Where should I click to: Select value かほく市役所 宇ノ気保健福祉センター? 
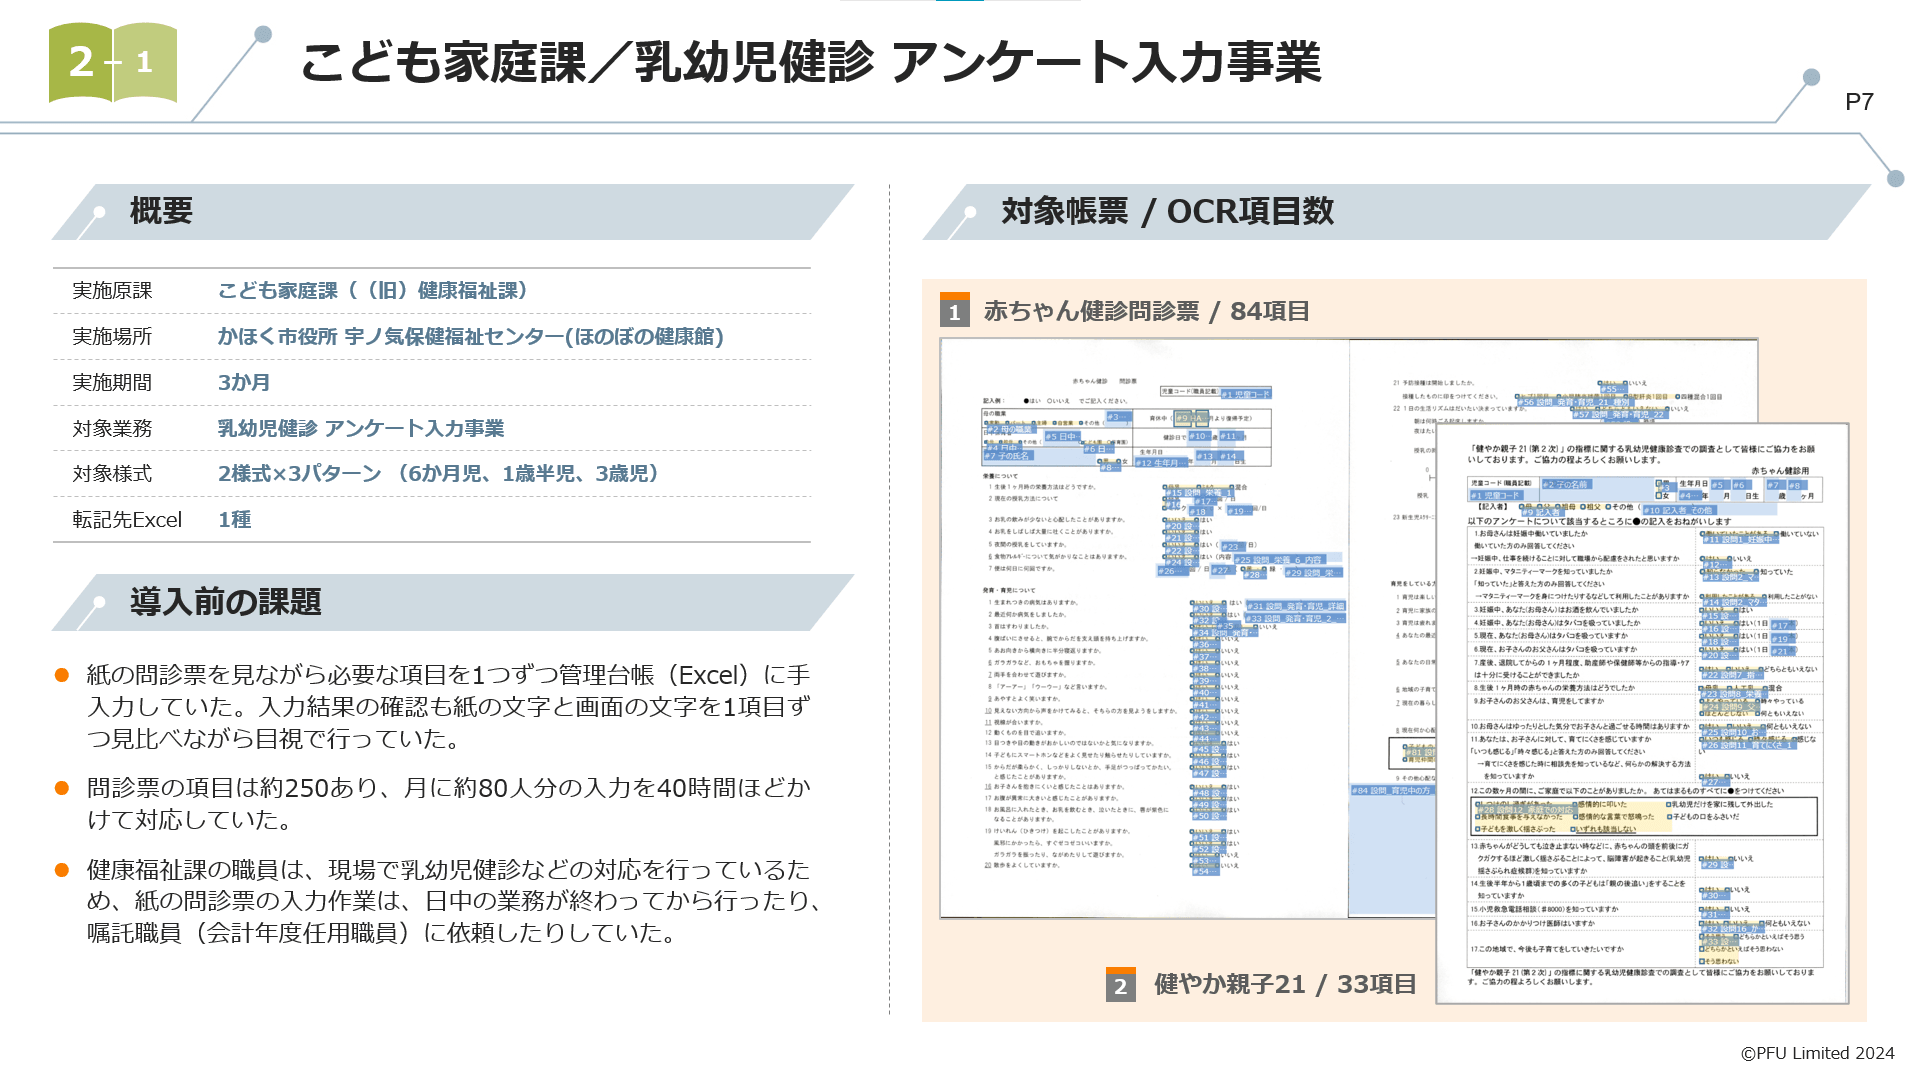coord(470,337)
